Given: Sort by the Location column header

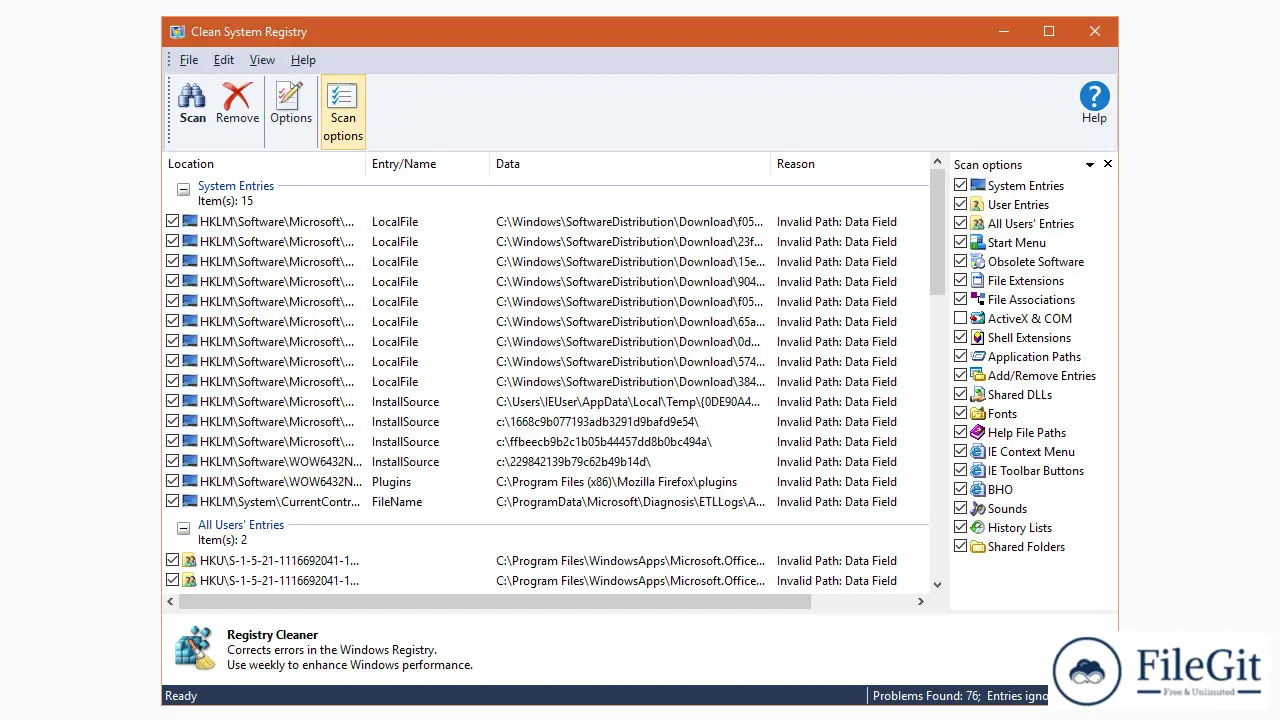Looking at the screenshot, I should tap(264, 164).
